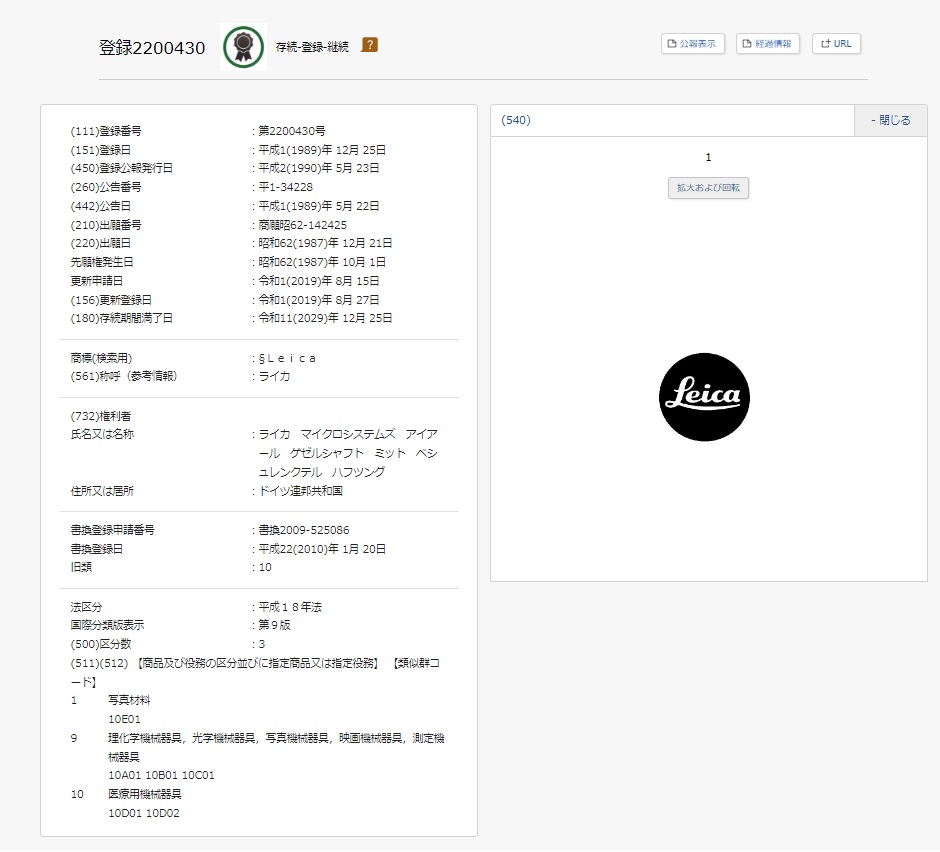Screen dimensions: 940x852
Task: Click the codes 10A01 10B01 10C01
Action: pos(161,775)
